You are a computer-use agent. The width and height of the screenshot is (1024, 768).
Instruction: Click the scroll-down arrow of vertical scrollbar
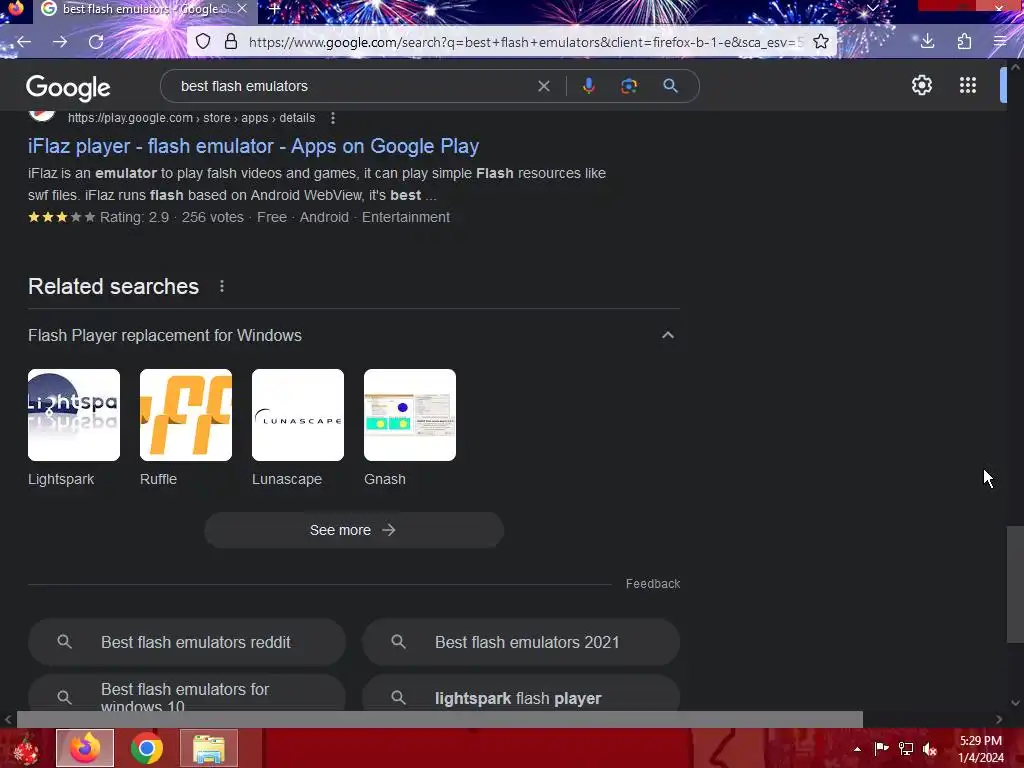pyautogui.click(x=1015, y=703)
